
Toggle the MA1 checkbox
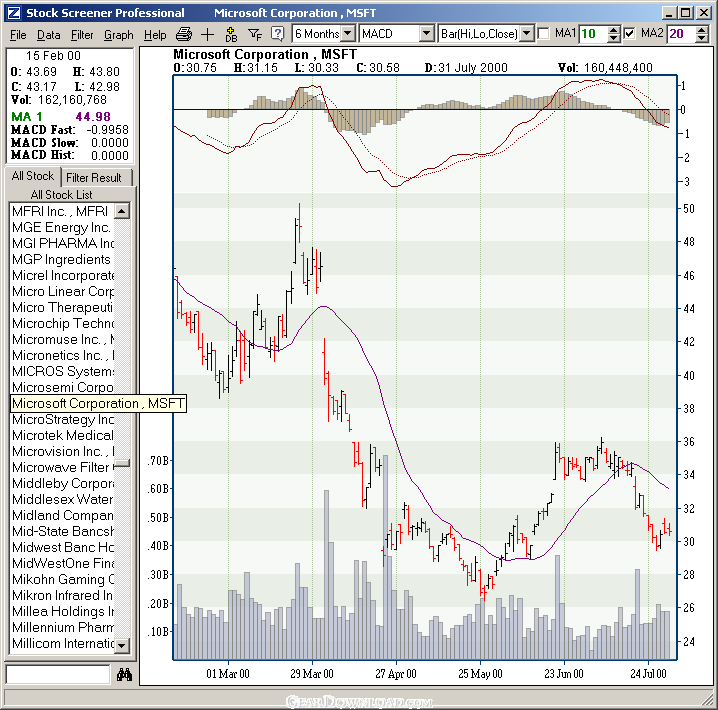click(544, 33)
